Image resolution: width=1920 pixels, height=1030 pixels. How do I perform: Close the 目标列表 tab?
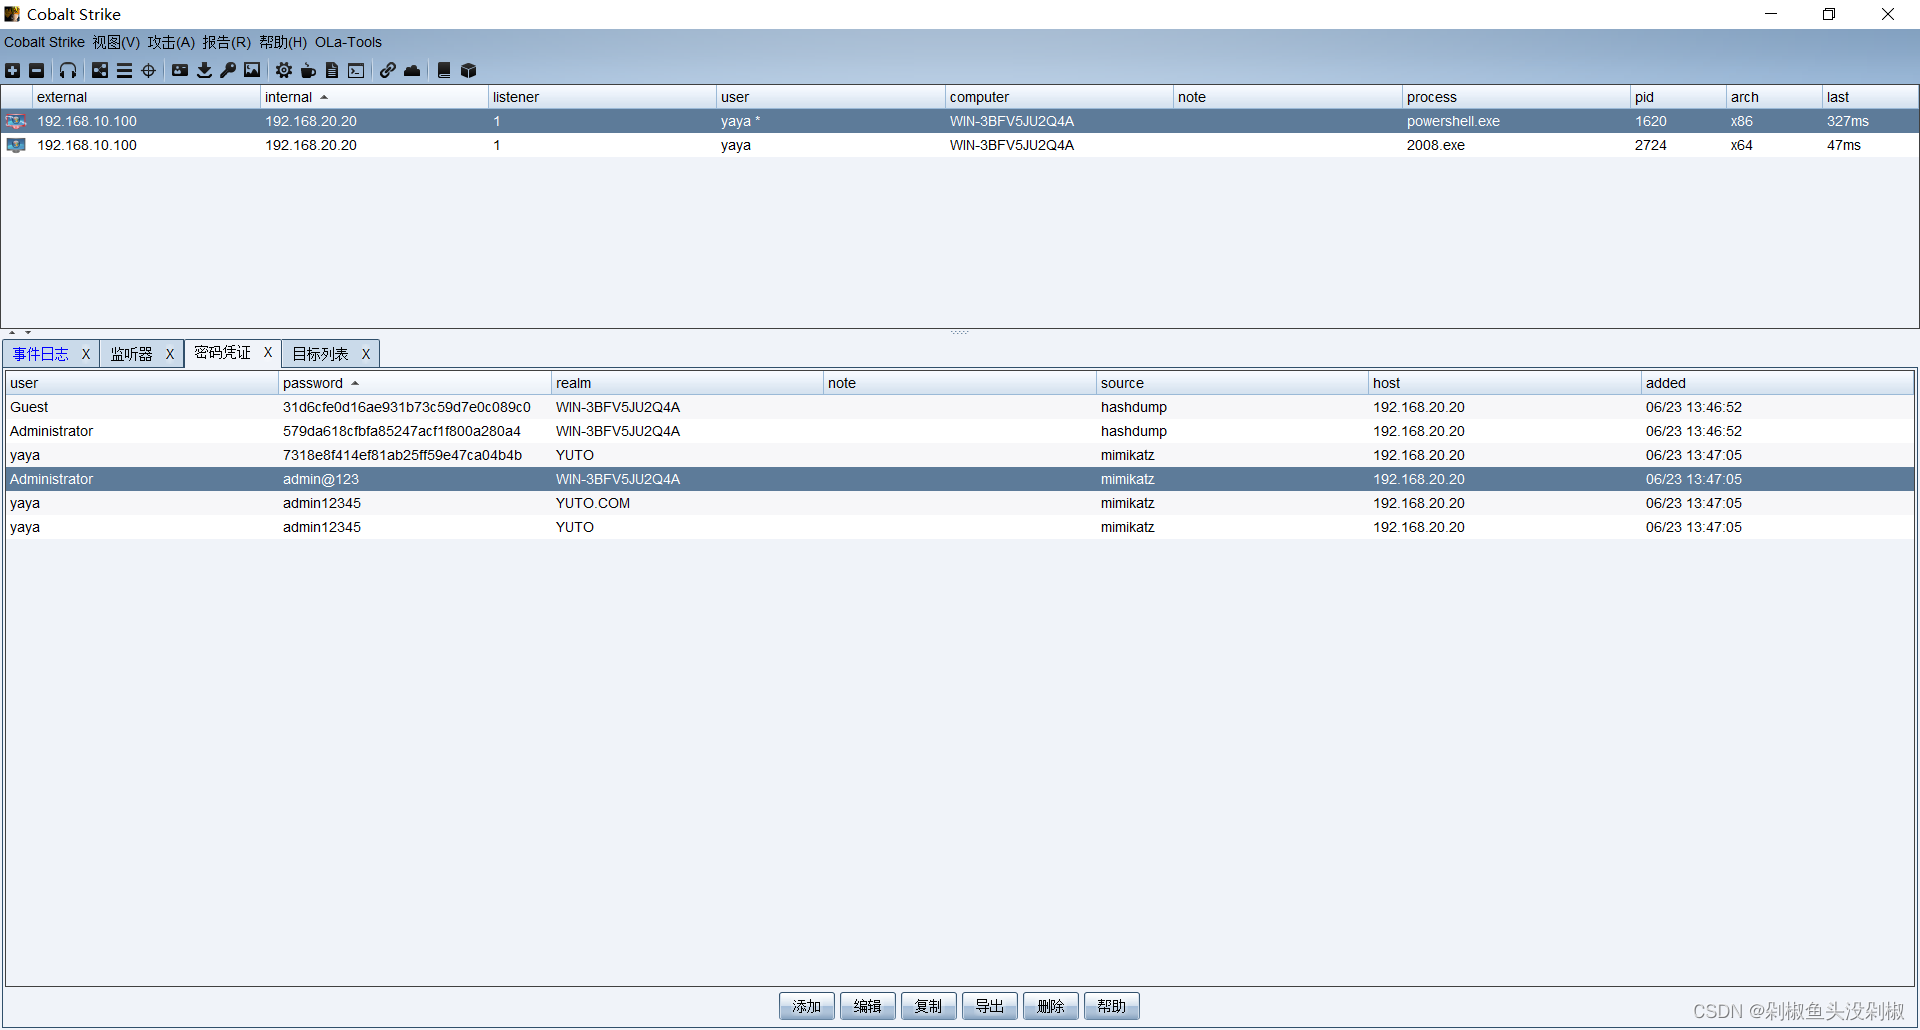(366, 354)
